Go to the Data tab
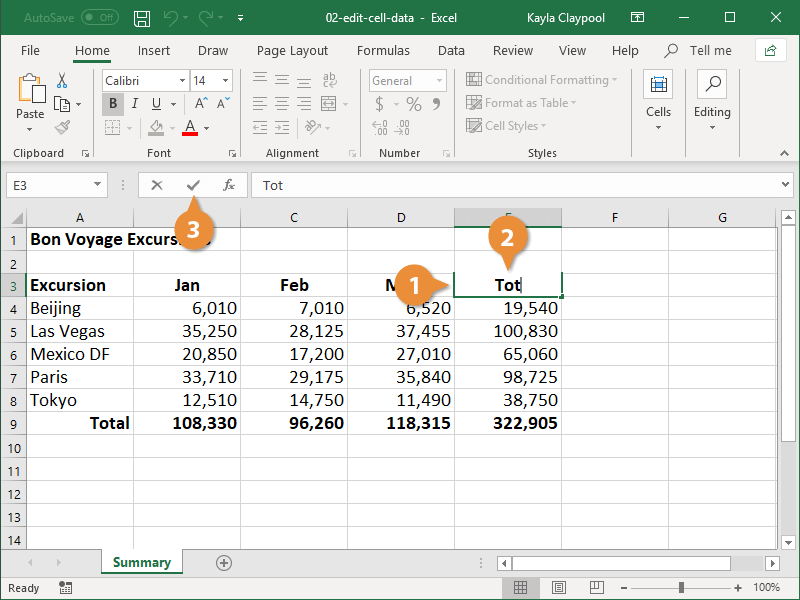 452,51
